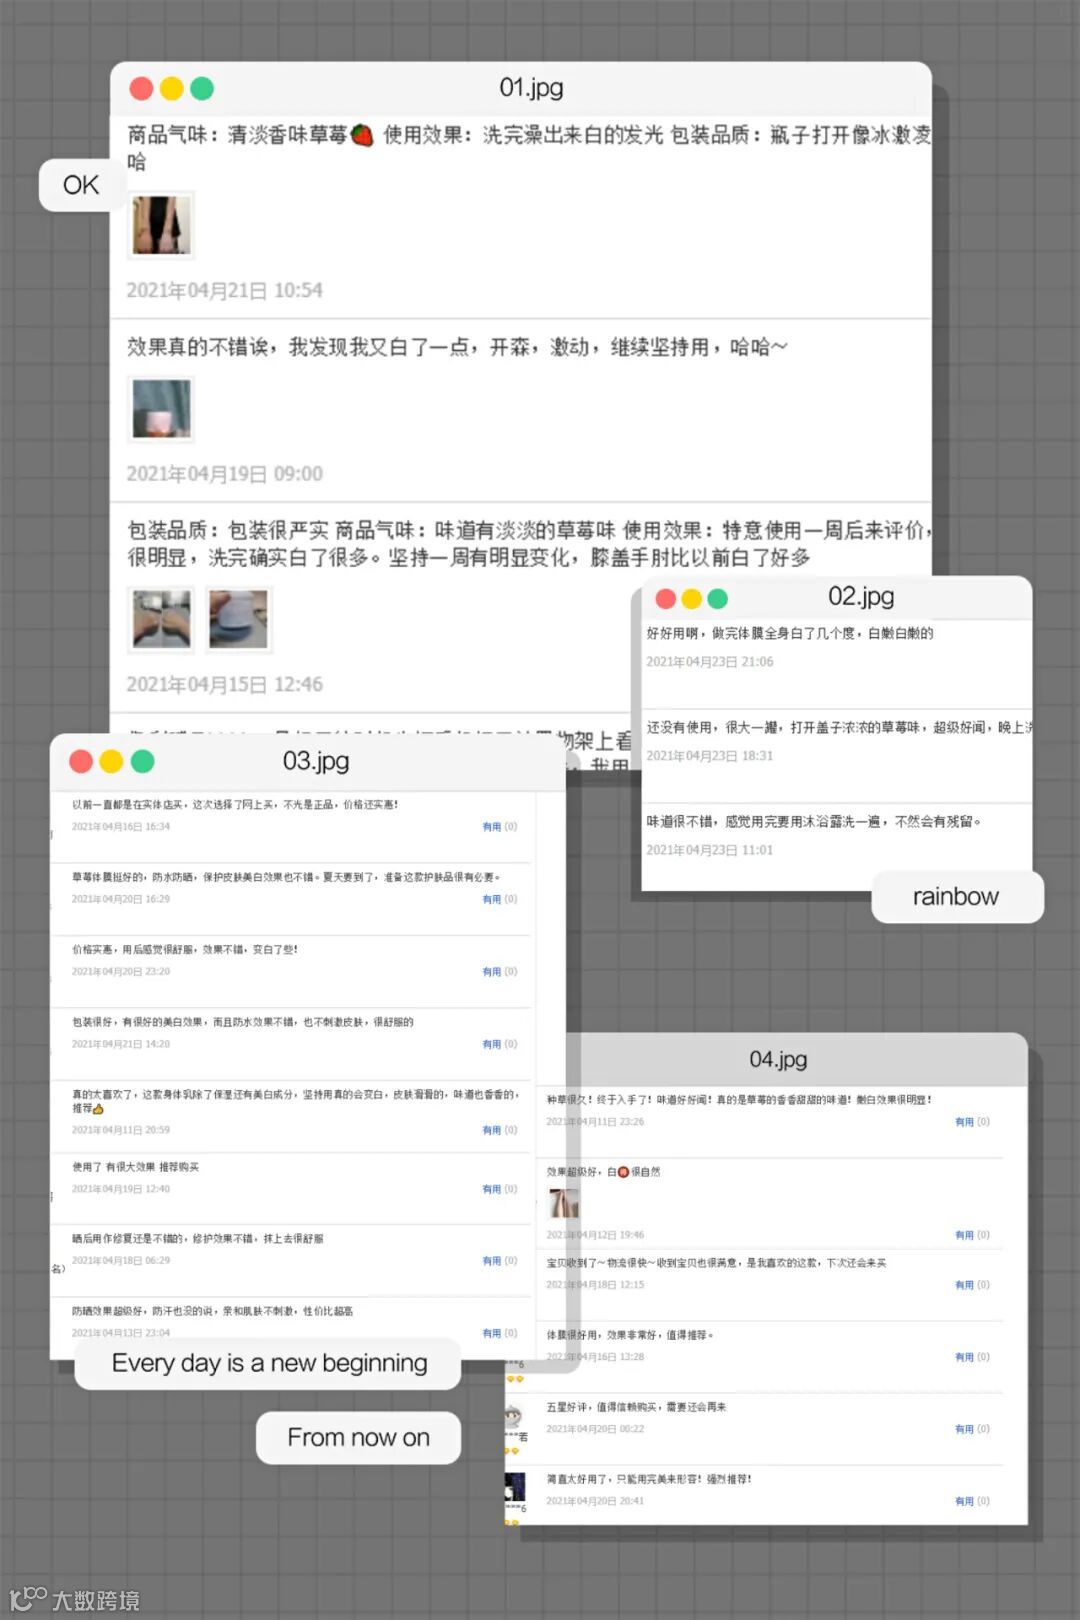The image size is (1080, 1620).
Task: Click the review text starting 五星好评 in 04.jpg
Action: [x=636, y=1407]
